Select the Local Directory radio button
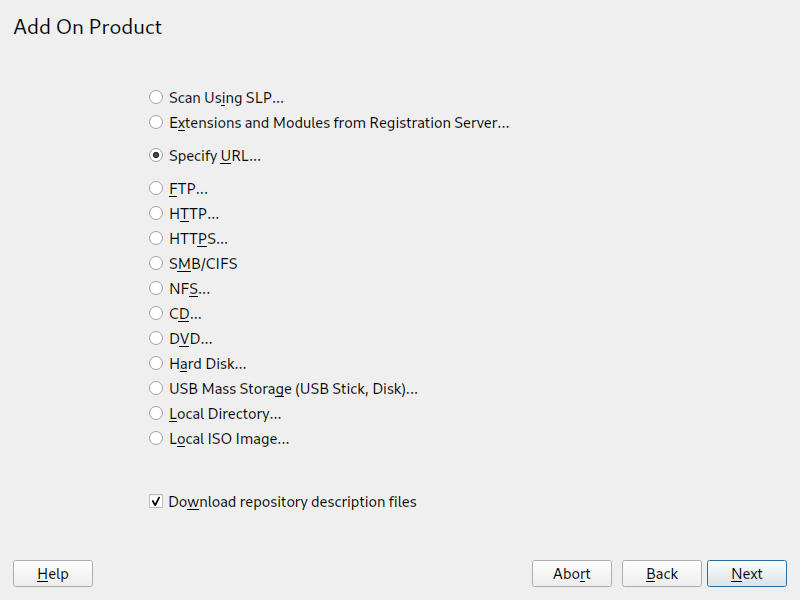Image resolution: width=800 pixels, height=600 pixels. 156,414
